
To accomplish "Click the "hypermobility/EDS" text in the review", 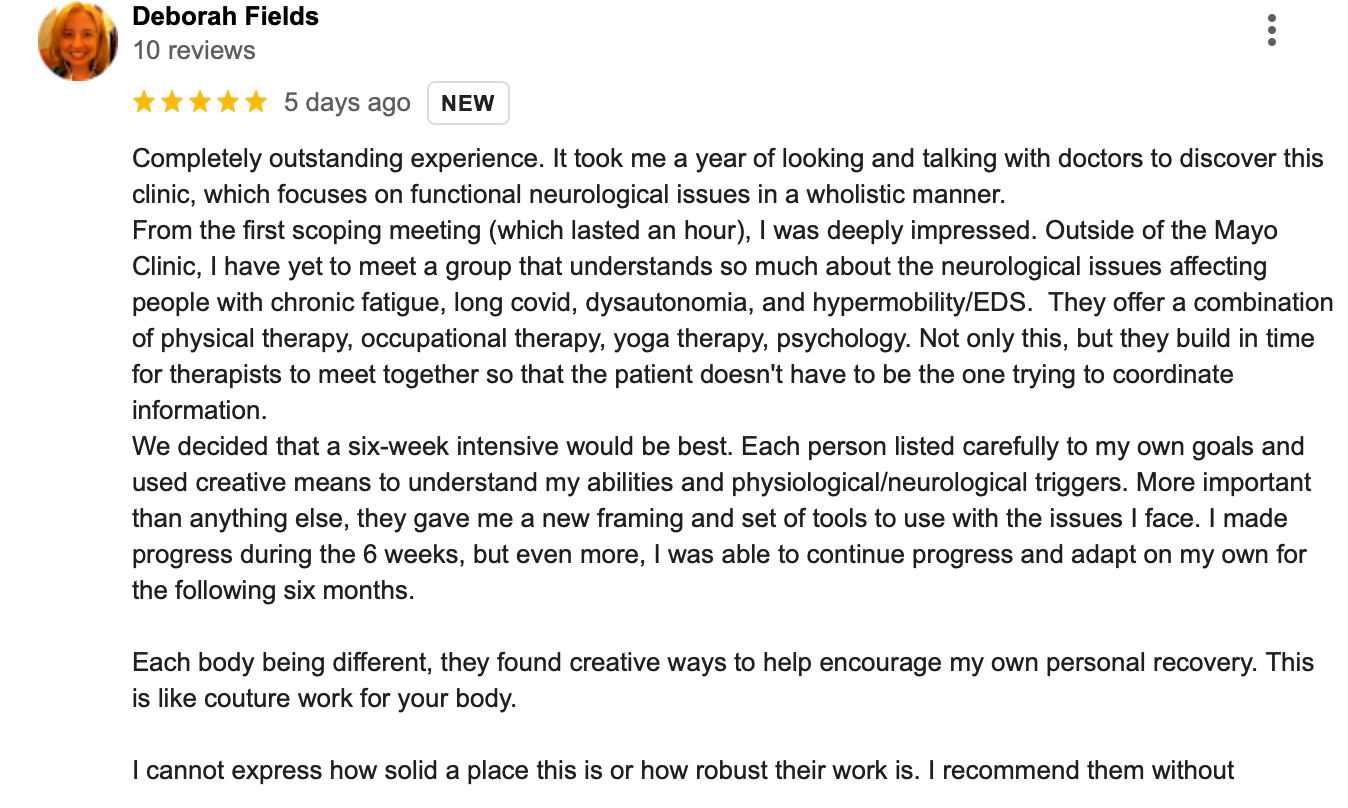I will pyautogui.click(x=925, y=303).
